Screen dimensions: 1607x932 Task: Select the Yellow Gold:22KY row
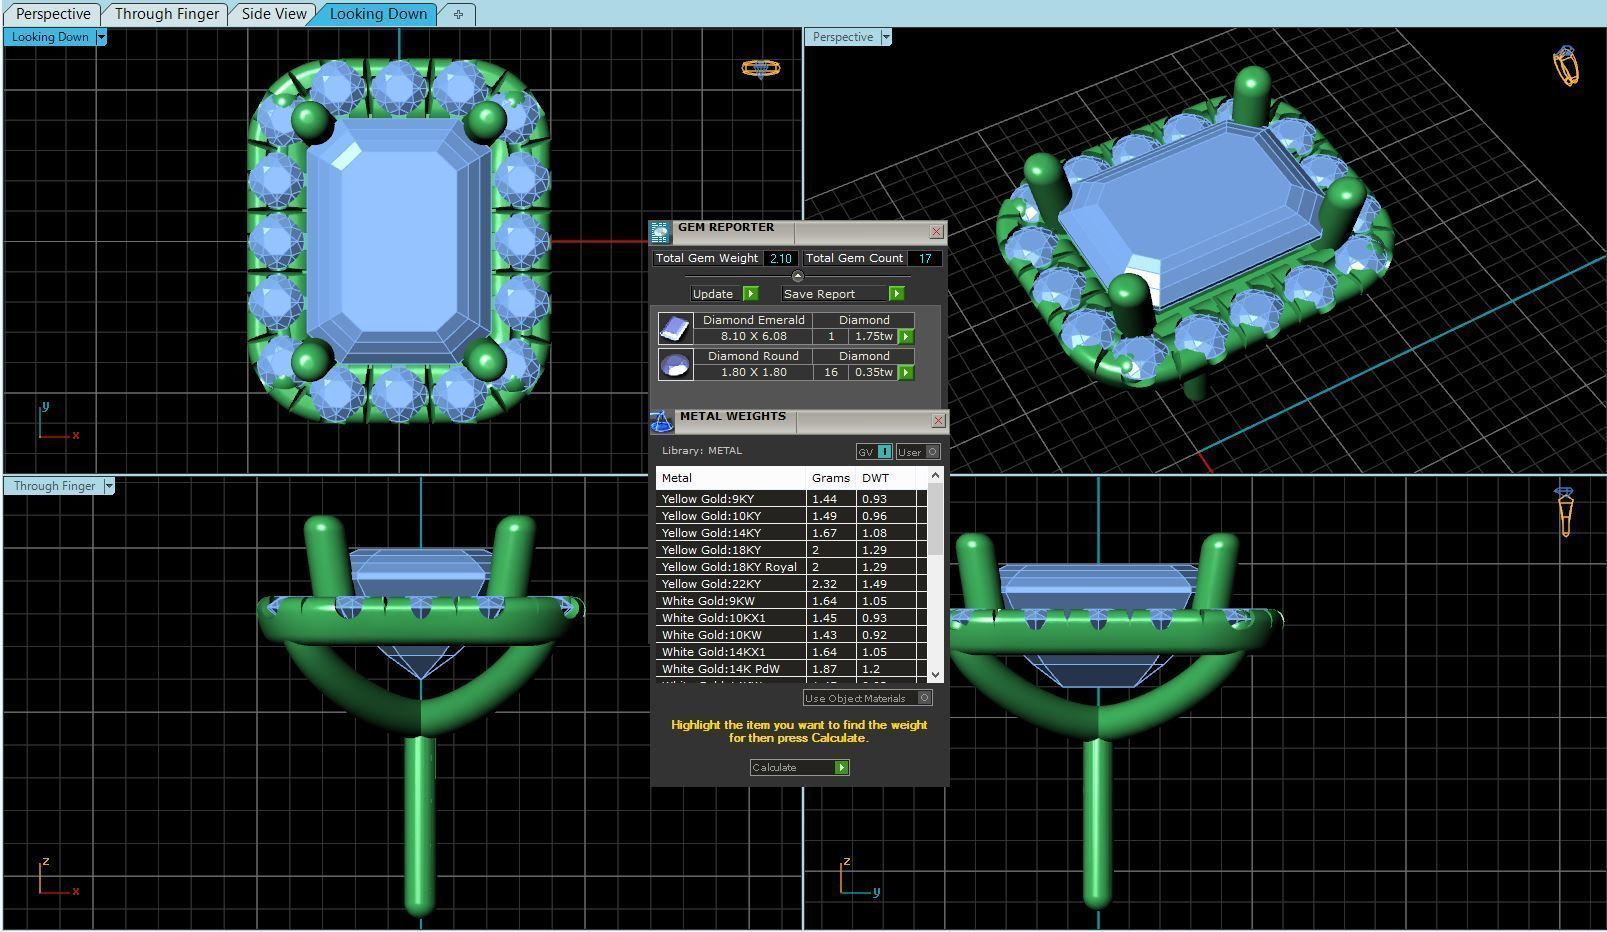point(792,584)
